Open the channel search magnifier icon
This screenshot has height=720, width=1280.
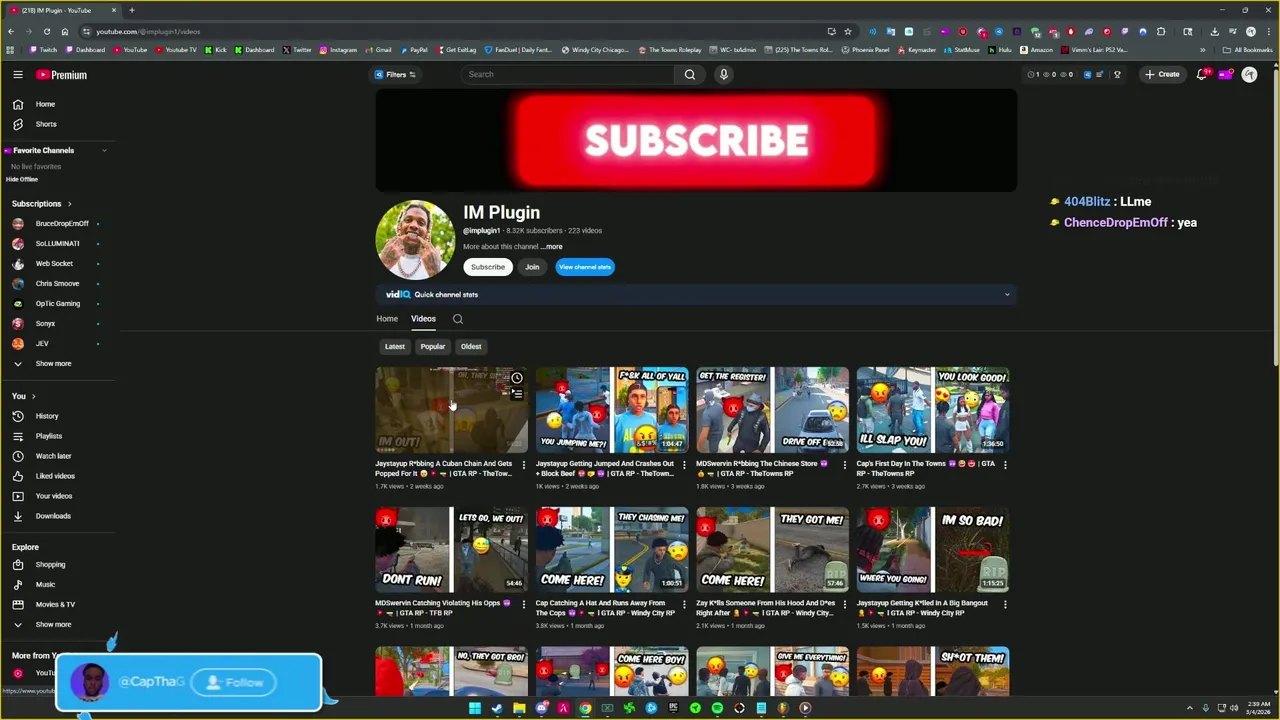pos(458,319)
